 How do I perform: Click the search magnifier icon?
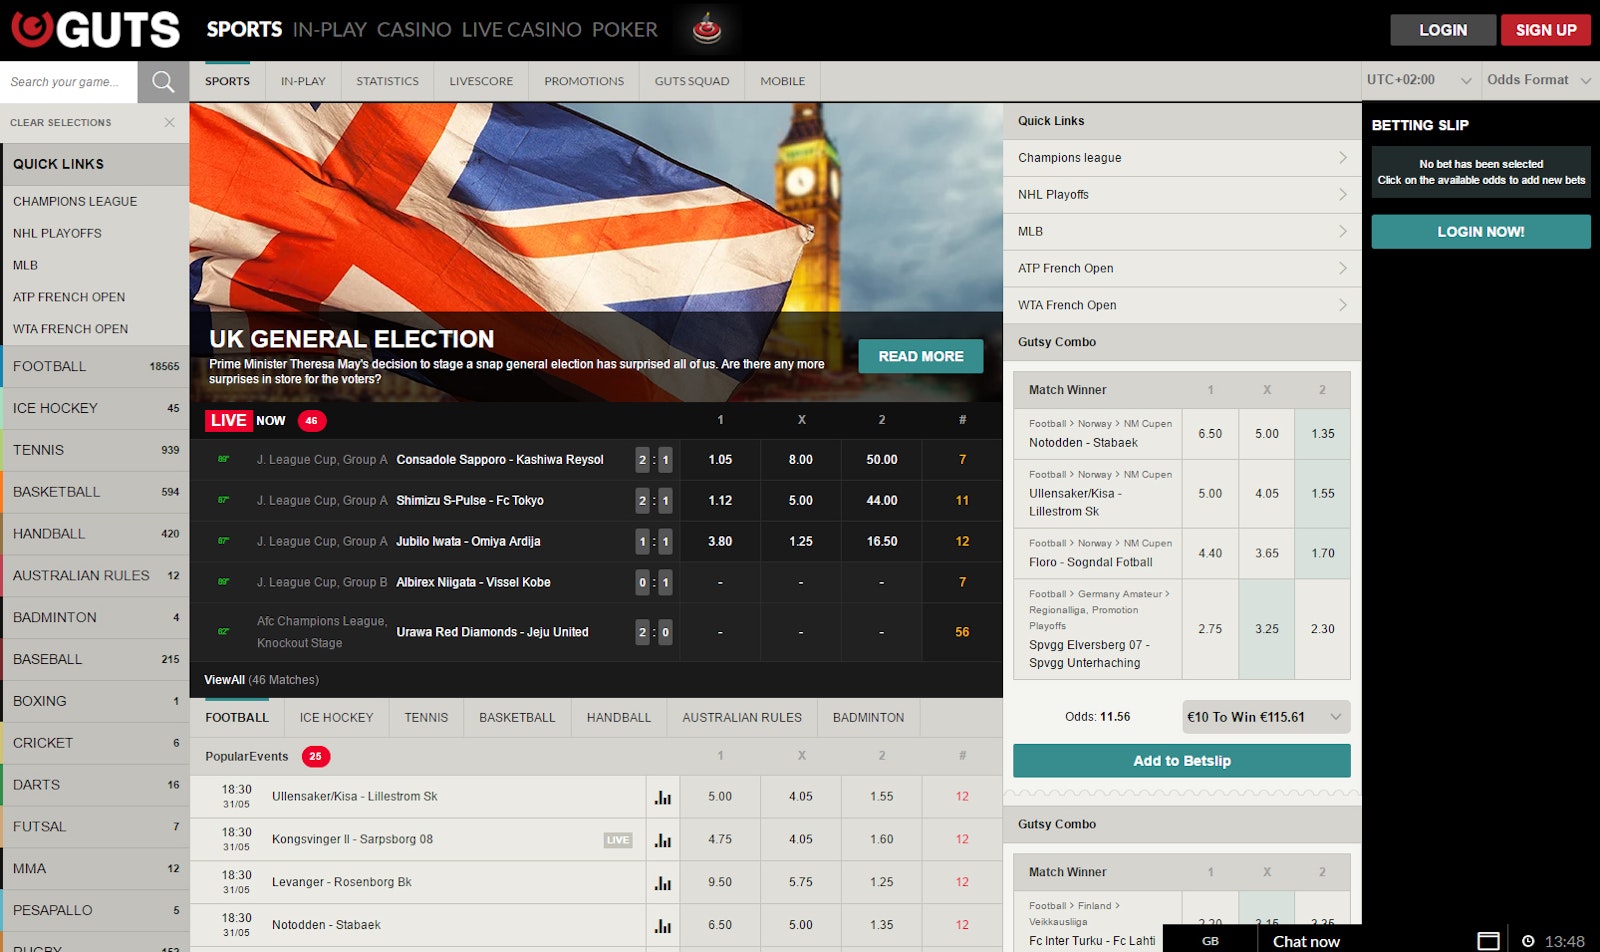click(163, 82)
